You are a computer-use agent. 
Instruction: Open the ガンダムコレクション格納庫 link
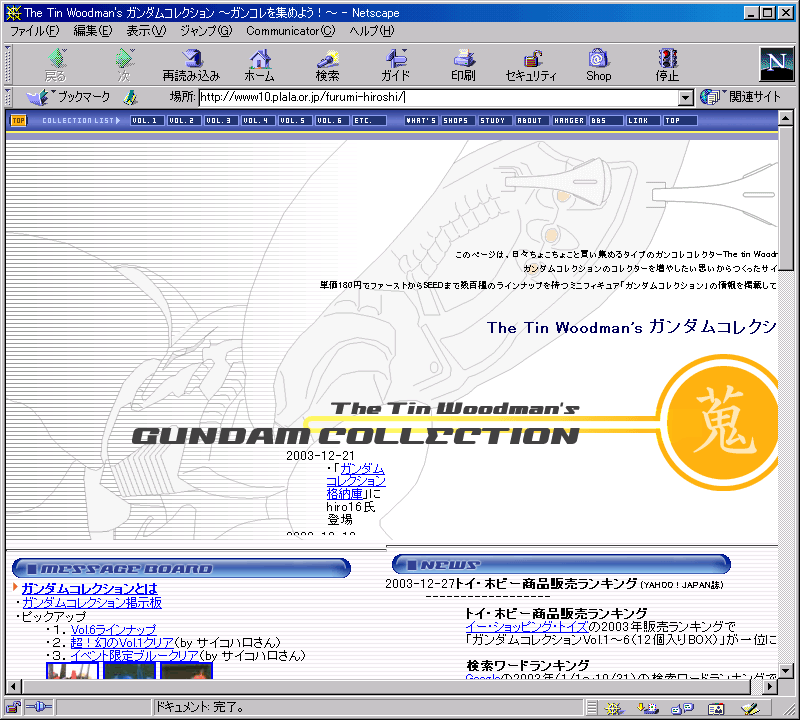coord(356,481)
